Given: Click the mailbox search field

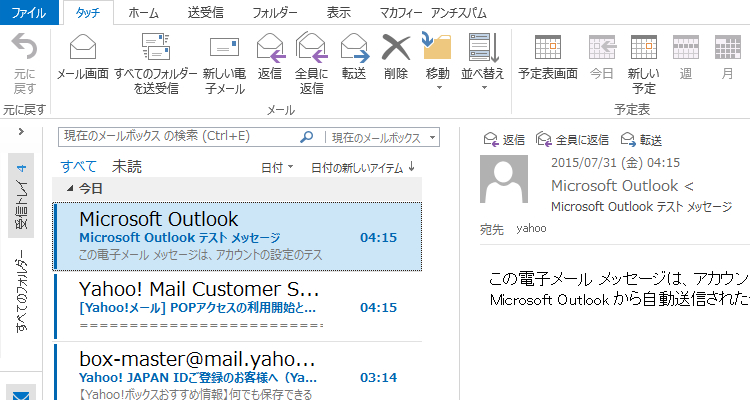Looking at the screenshot, I should pyautogui.click(x=179, y=137).
